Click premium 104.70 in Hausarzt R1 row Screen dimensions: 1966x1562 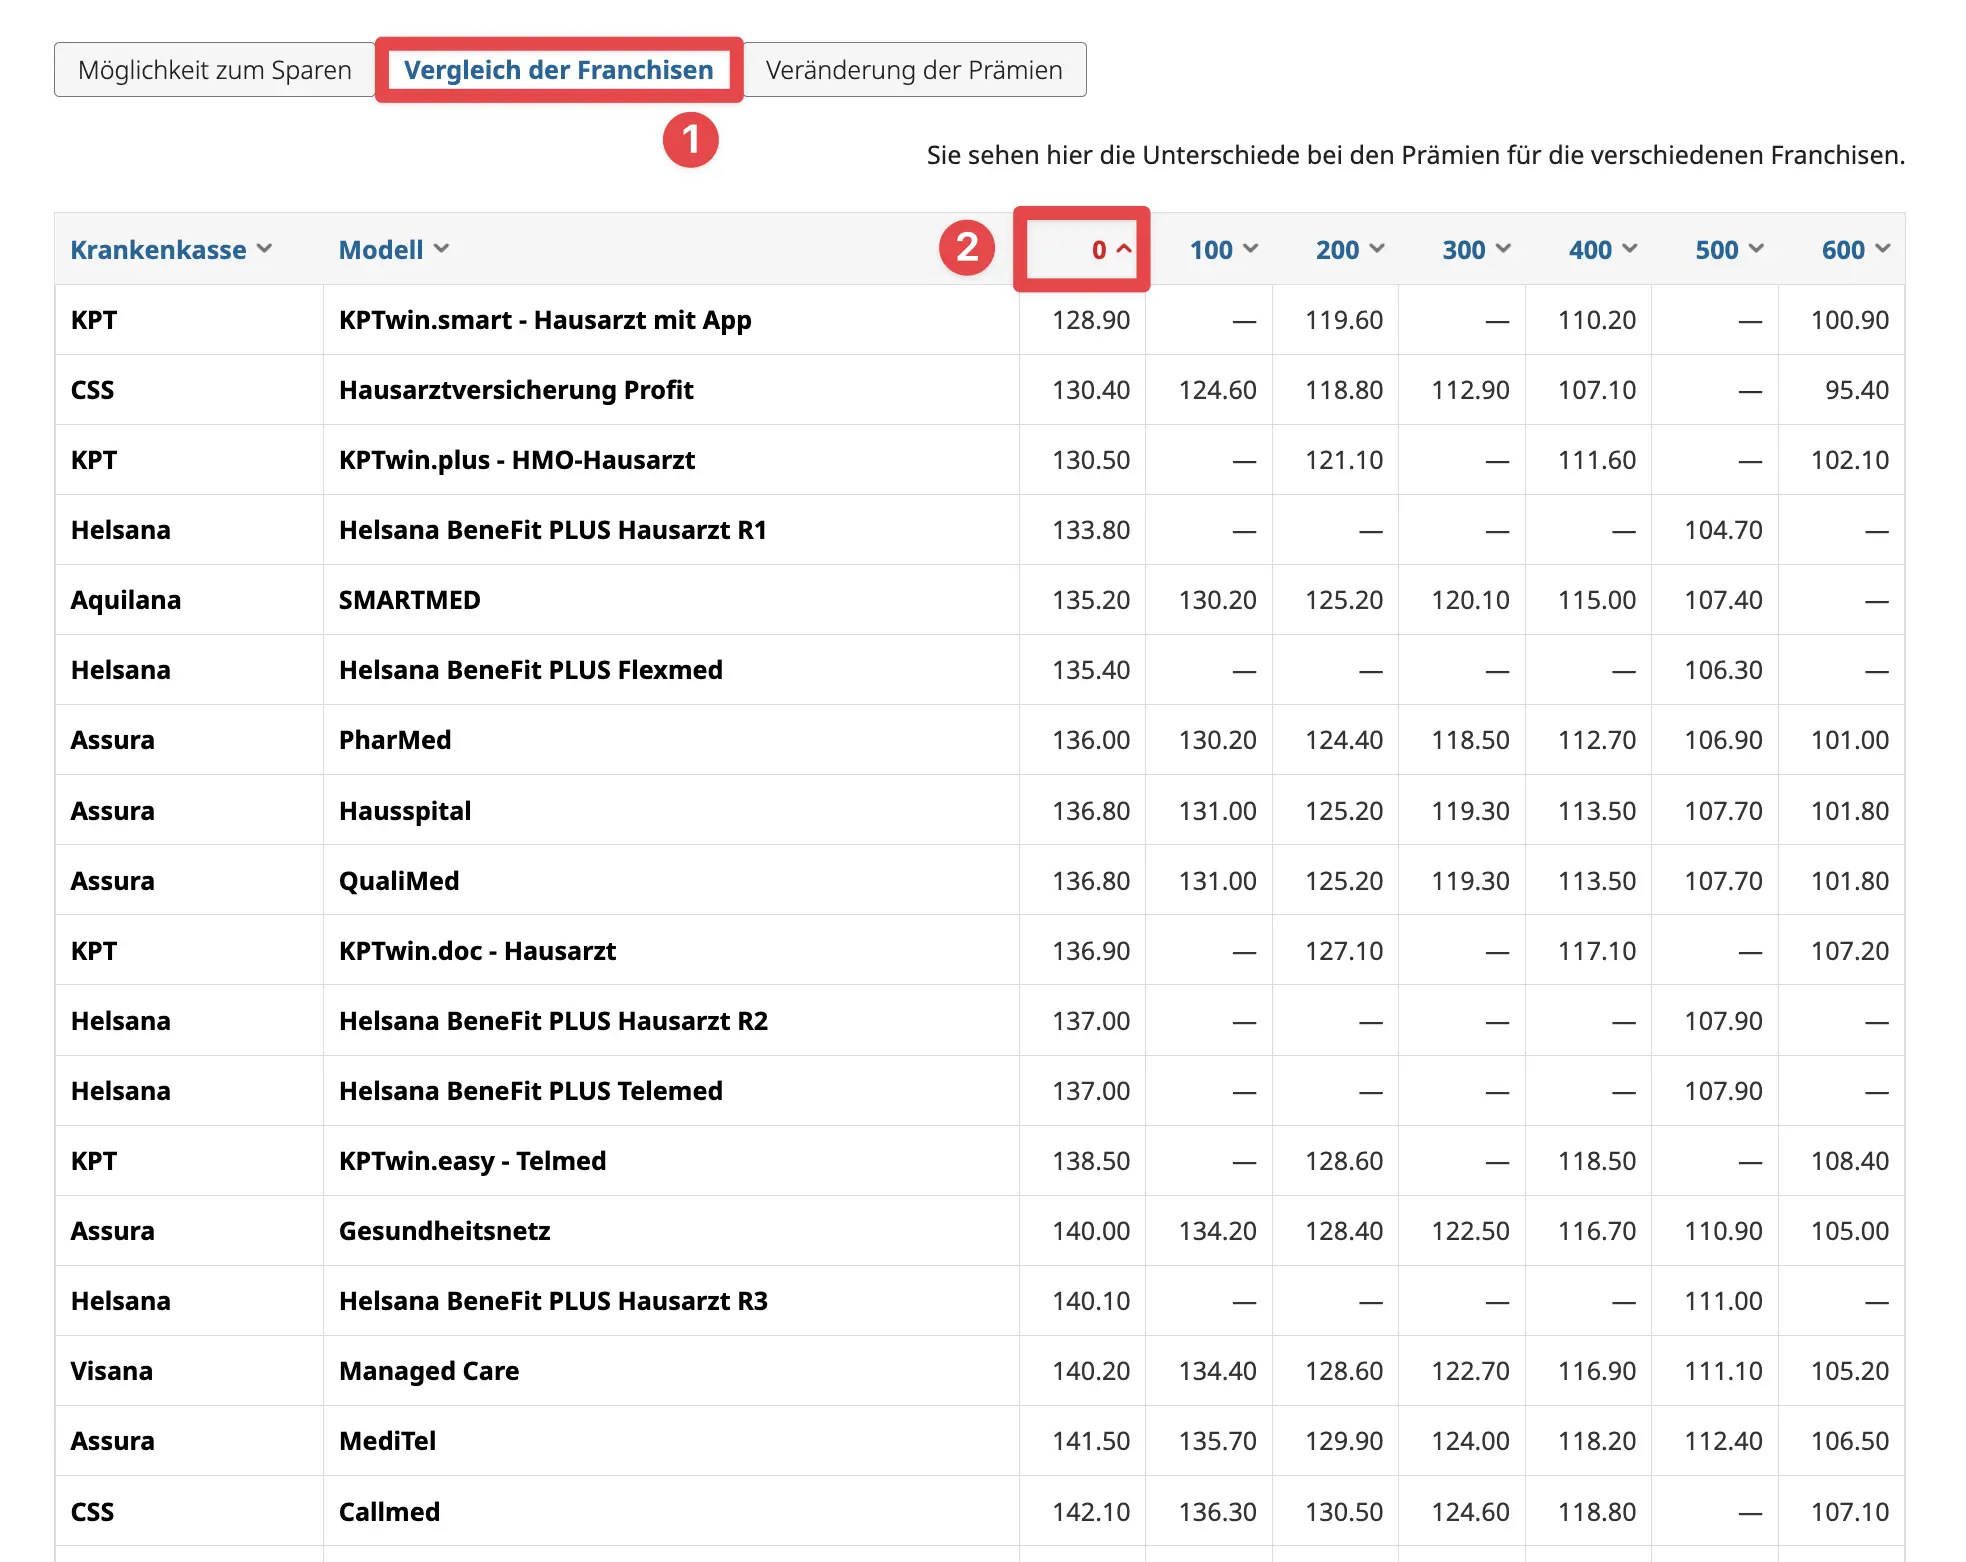click(1724, 530)
